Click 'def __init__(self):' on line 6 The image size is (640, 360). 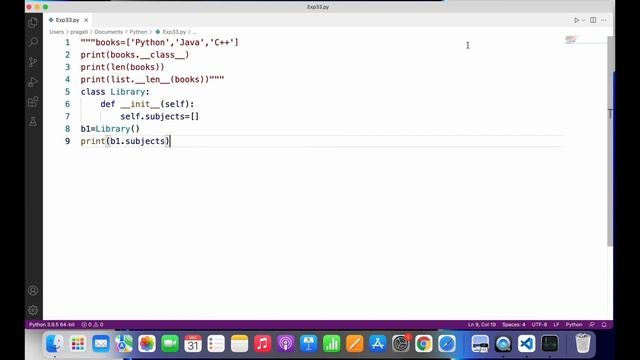(x=147, y=104)
